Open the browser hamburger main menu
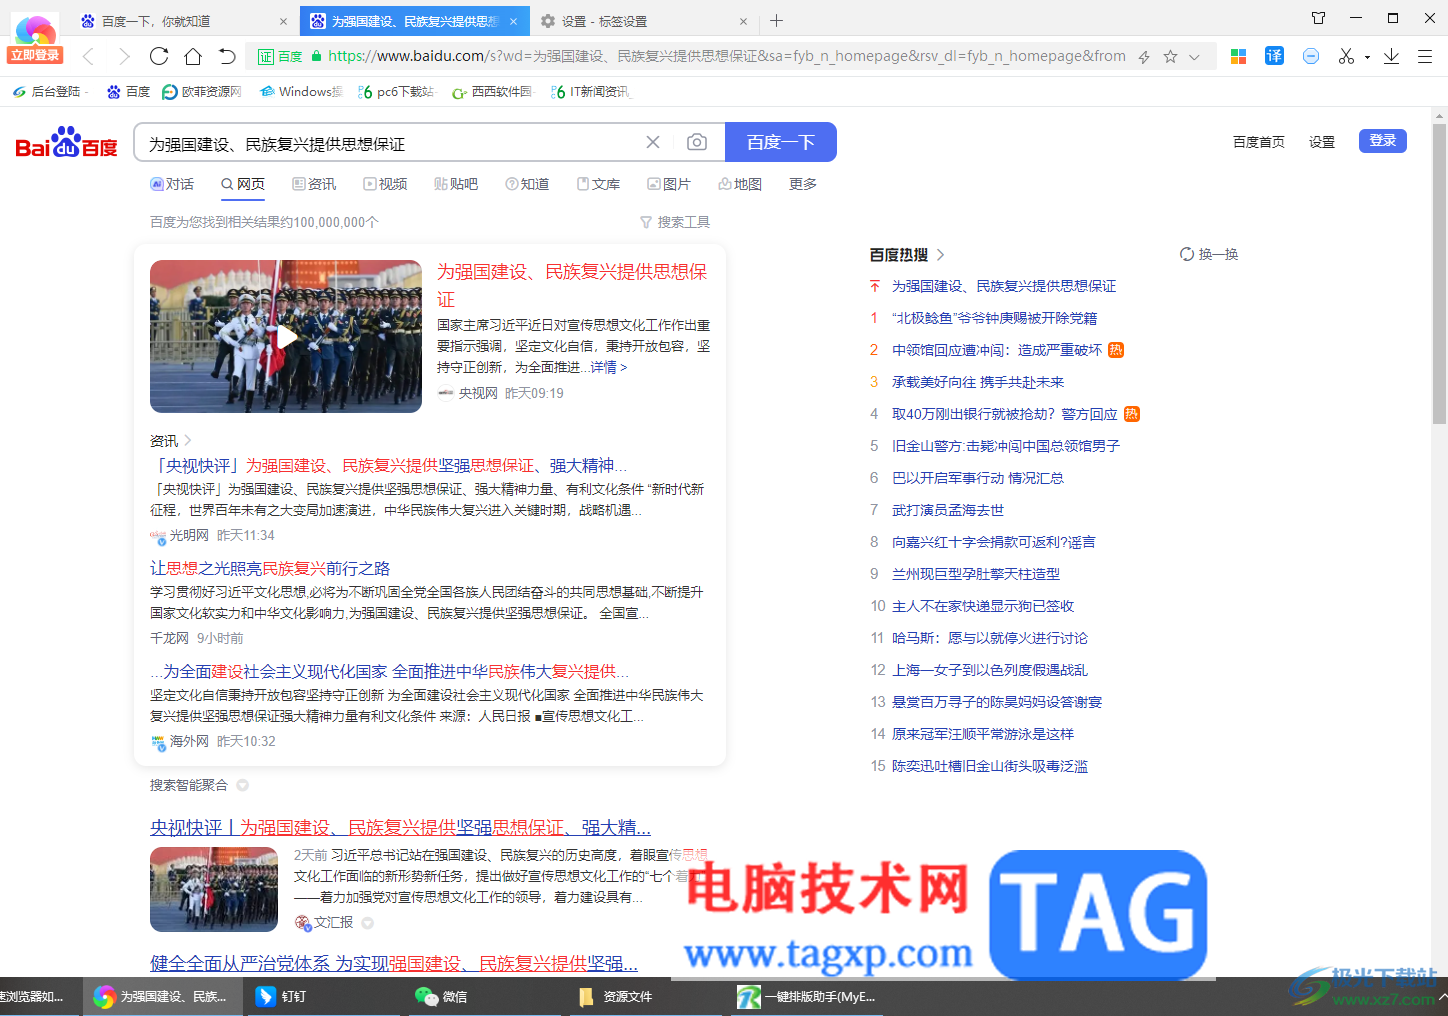Screen dimensions: 1448x1016 [x=1425, y=56]
